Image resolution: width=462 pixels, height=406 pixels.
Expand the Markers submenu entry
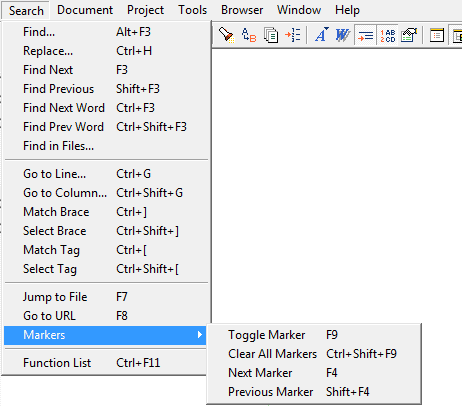(x=105, y=335)
